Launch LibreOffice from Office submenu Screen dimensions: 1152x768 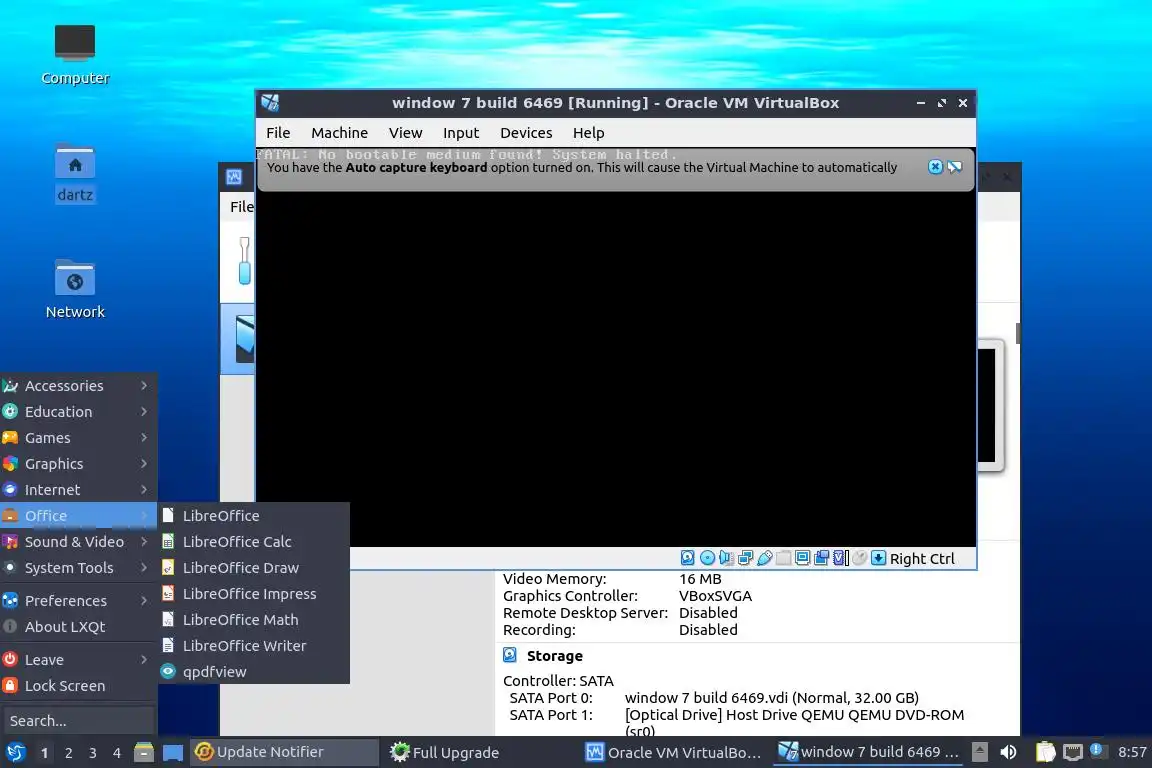click(253, 516)
